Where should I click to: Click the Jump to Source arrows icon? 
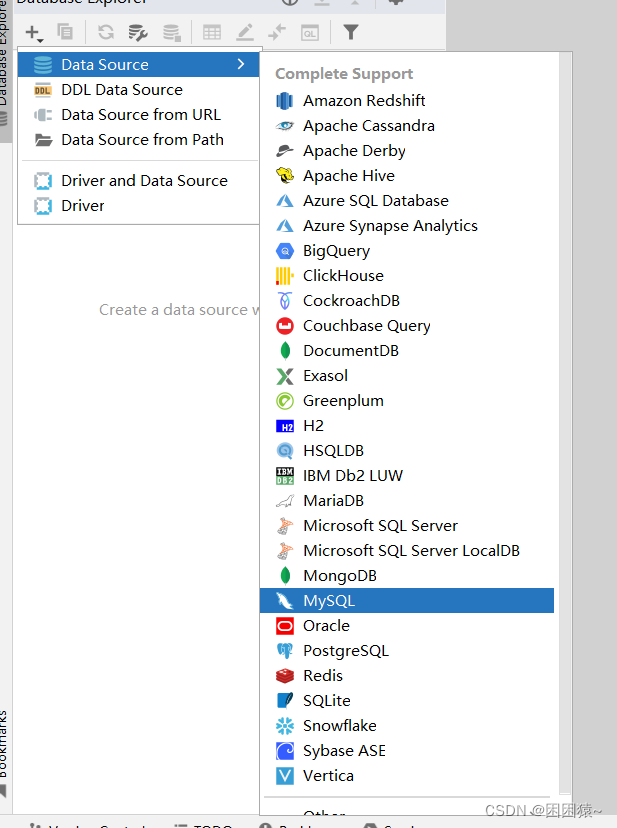coord(277,32)
